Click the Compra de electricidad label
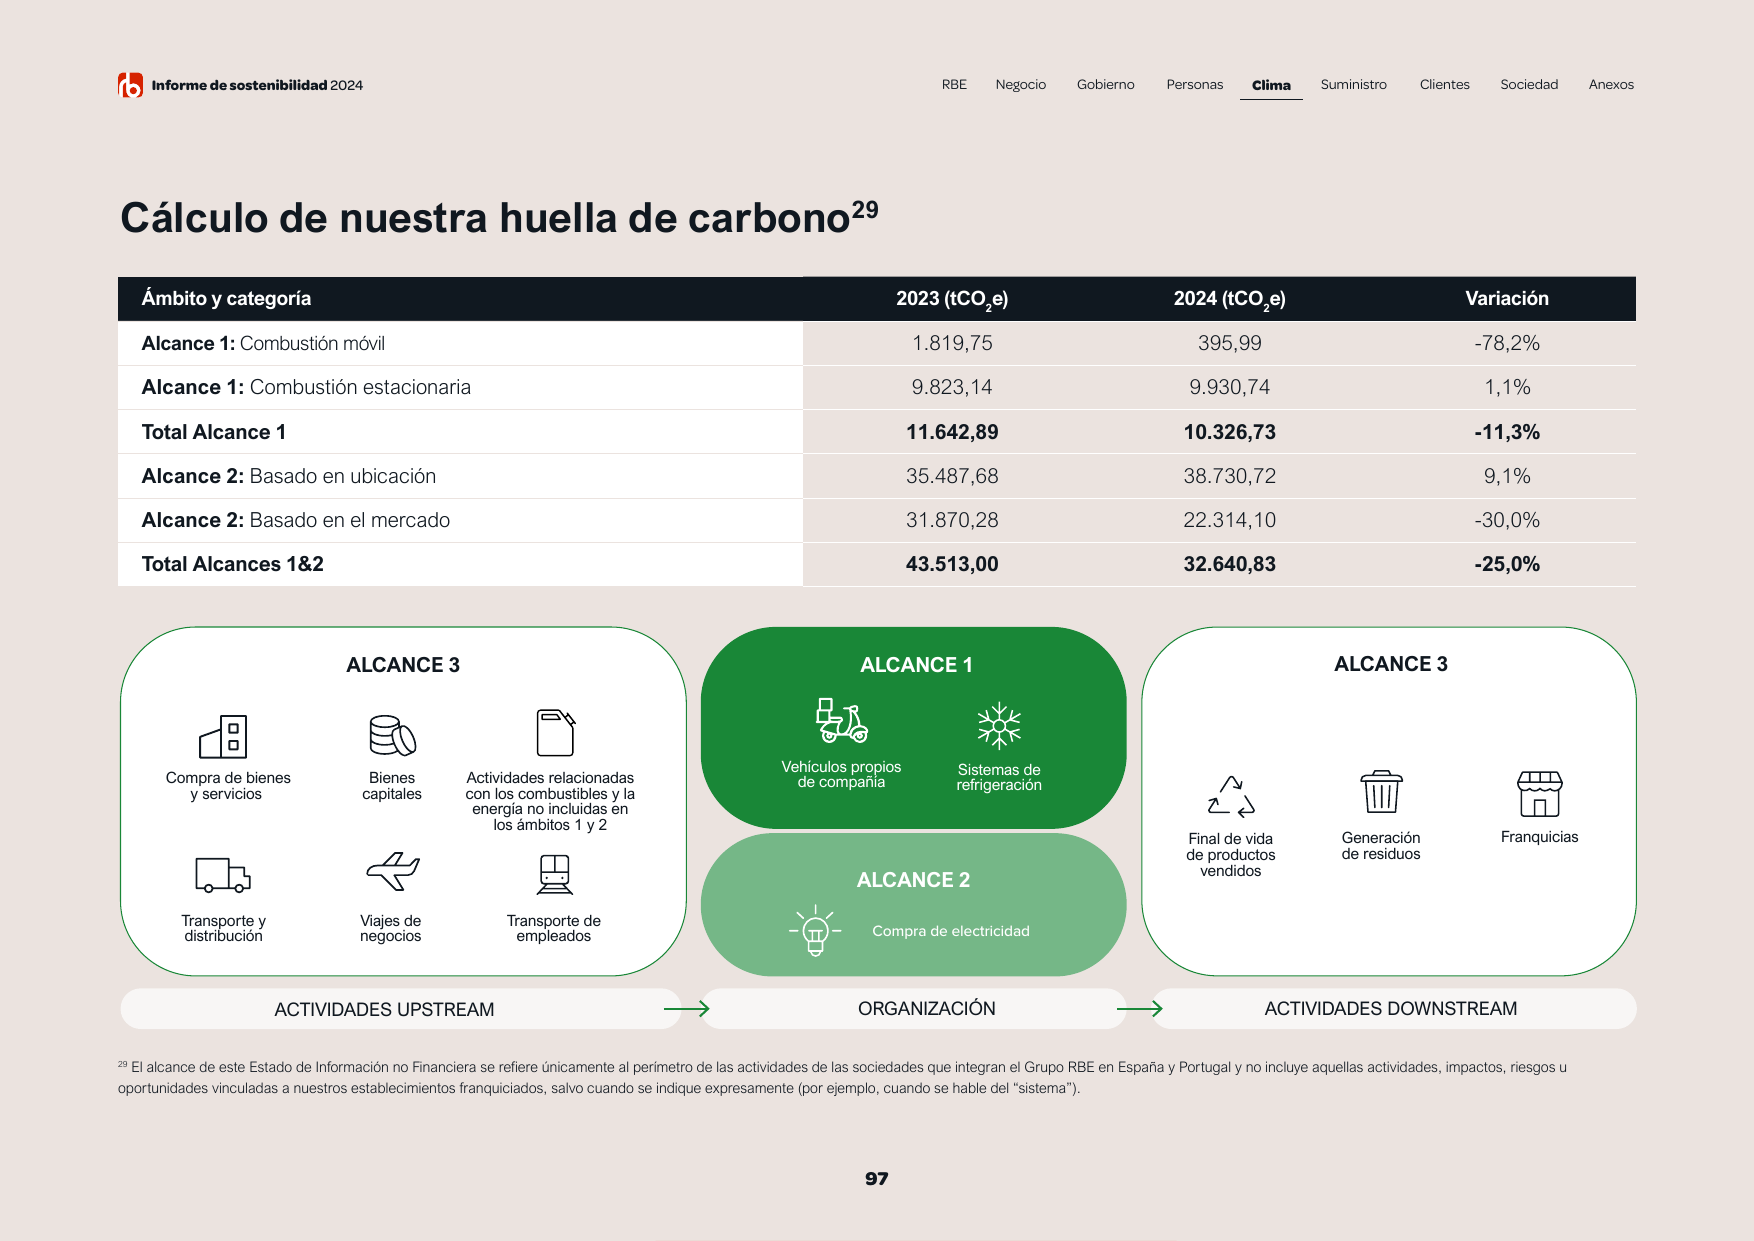 tap(951, 931)
